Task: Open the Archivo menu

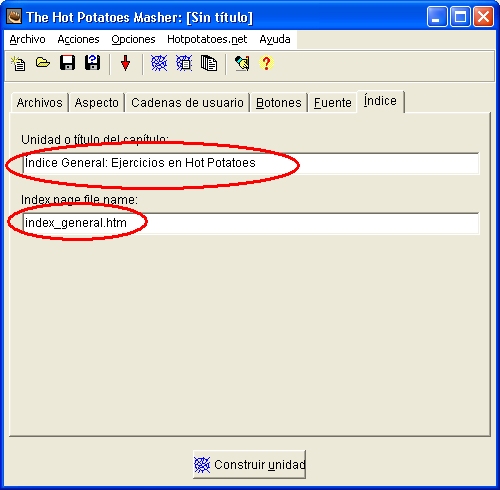Action: [27, 39]
